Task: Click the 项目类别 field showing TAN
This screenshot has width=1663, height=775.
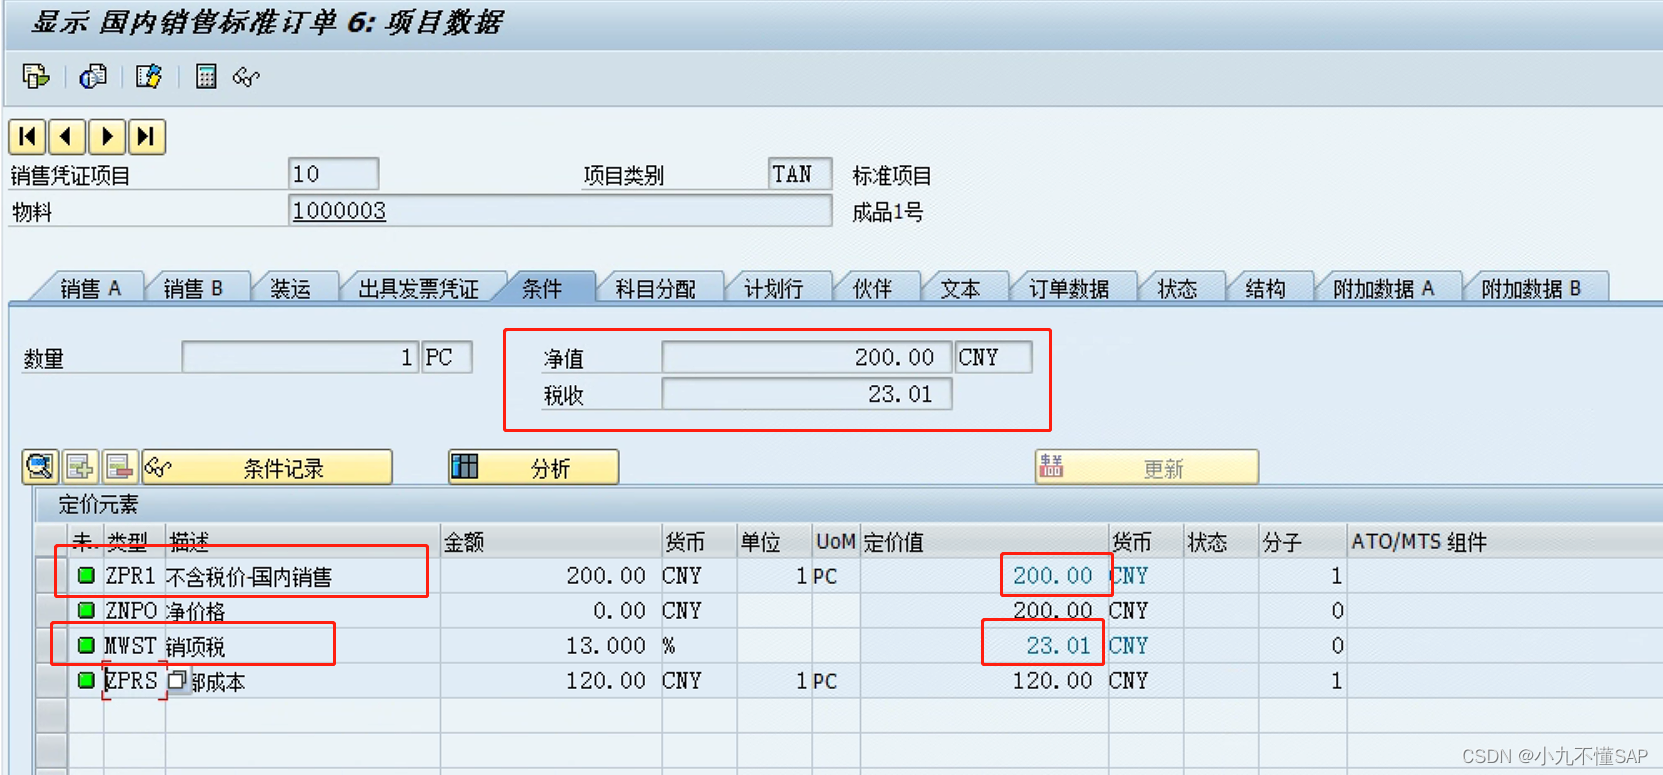Action: [800, 174]
